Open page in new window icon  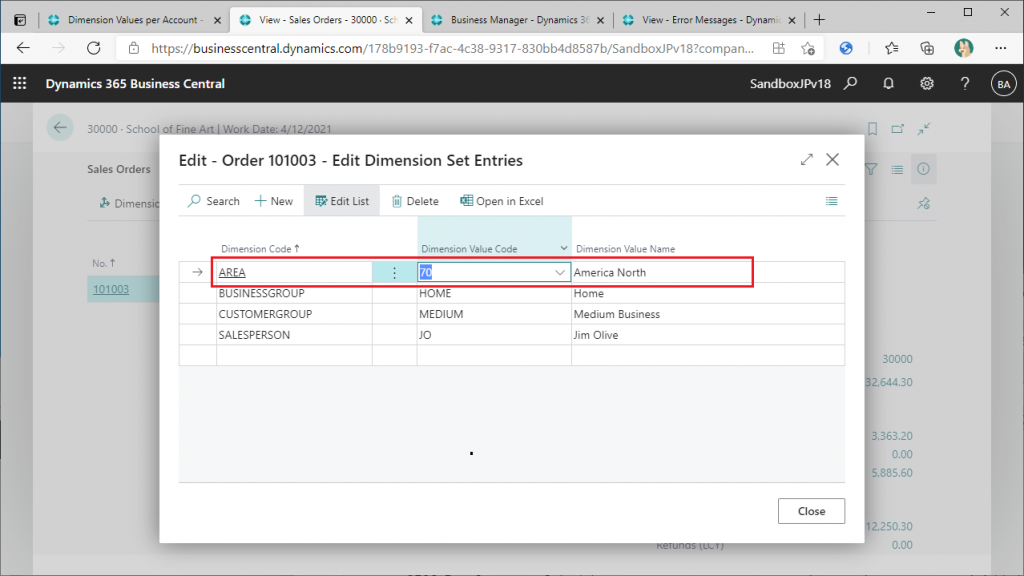coord(898,129)
